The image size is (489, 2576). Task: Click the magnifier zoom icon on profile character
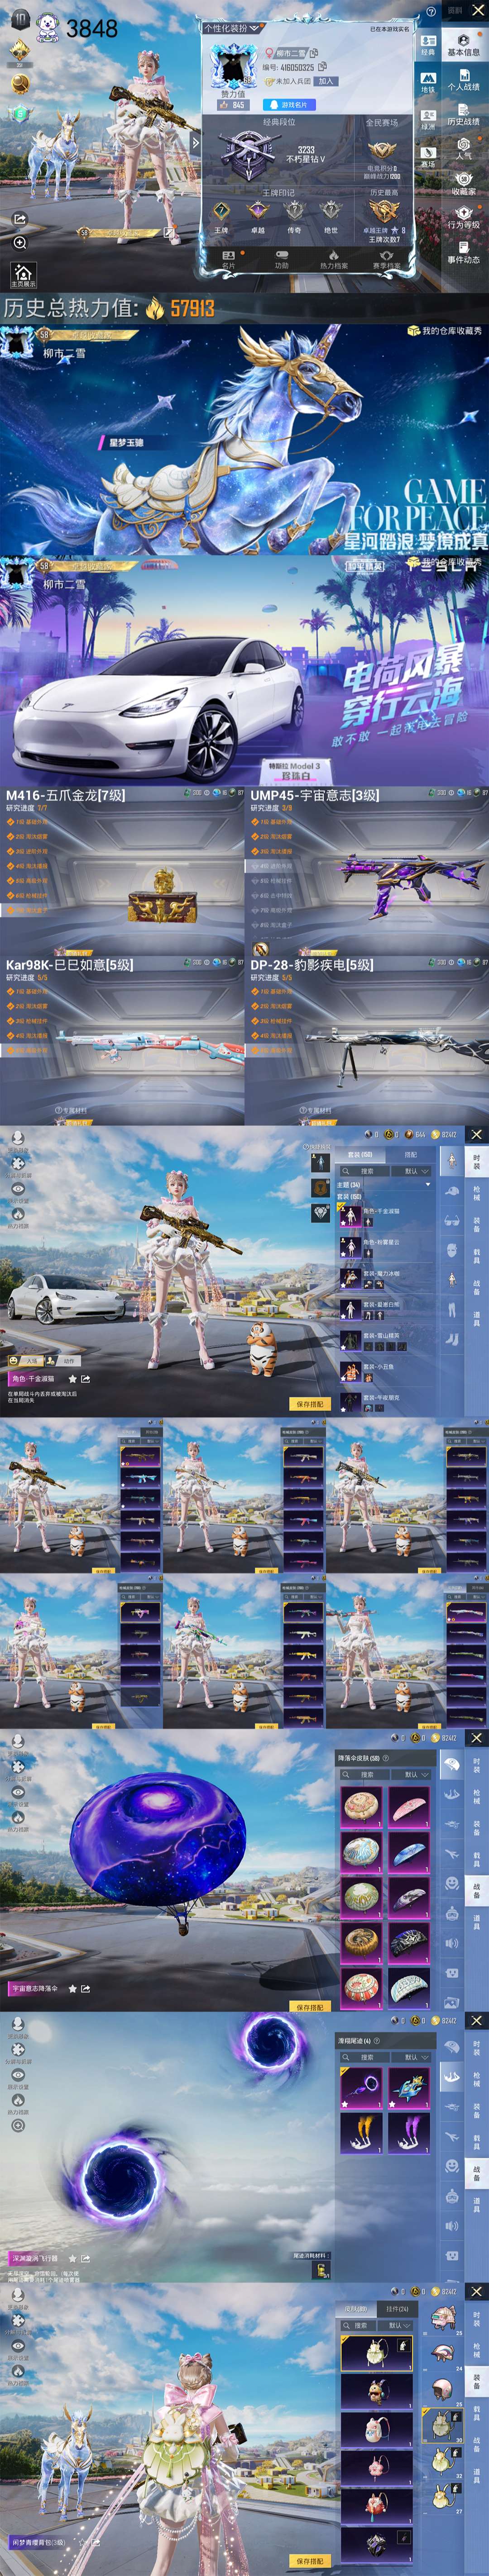[x=20, y=242]
